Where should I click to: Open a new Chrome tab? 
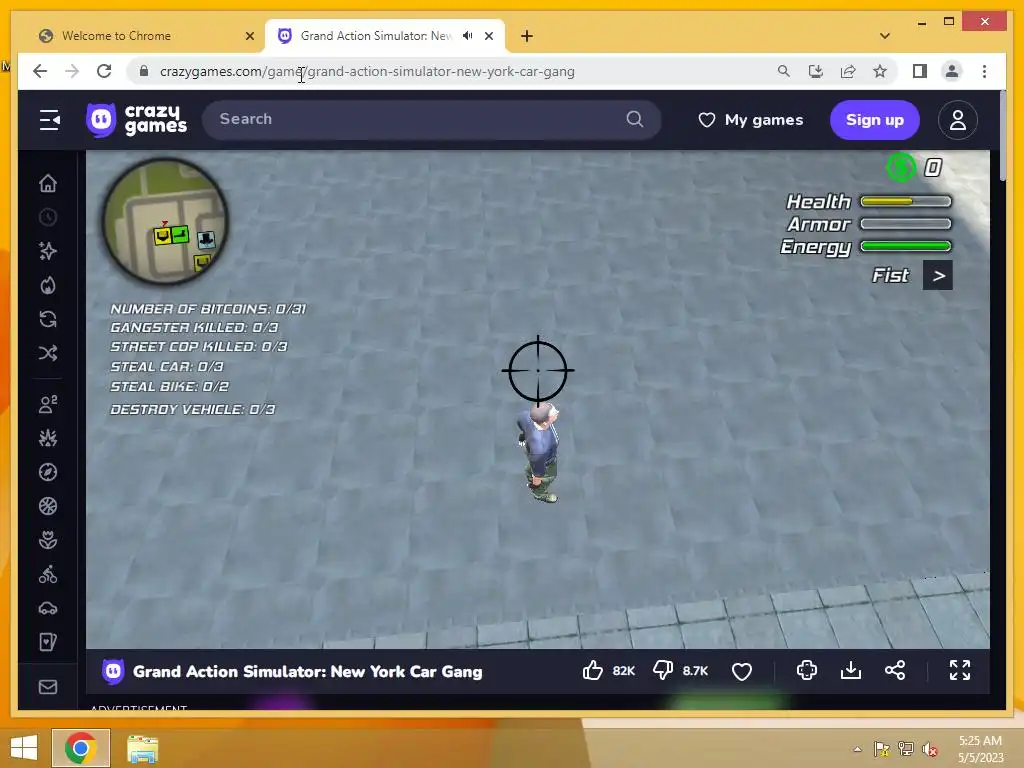click(x=527, y=36)
